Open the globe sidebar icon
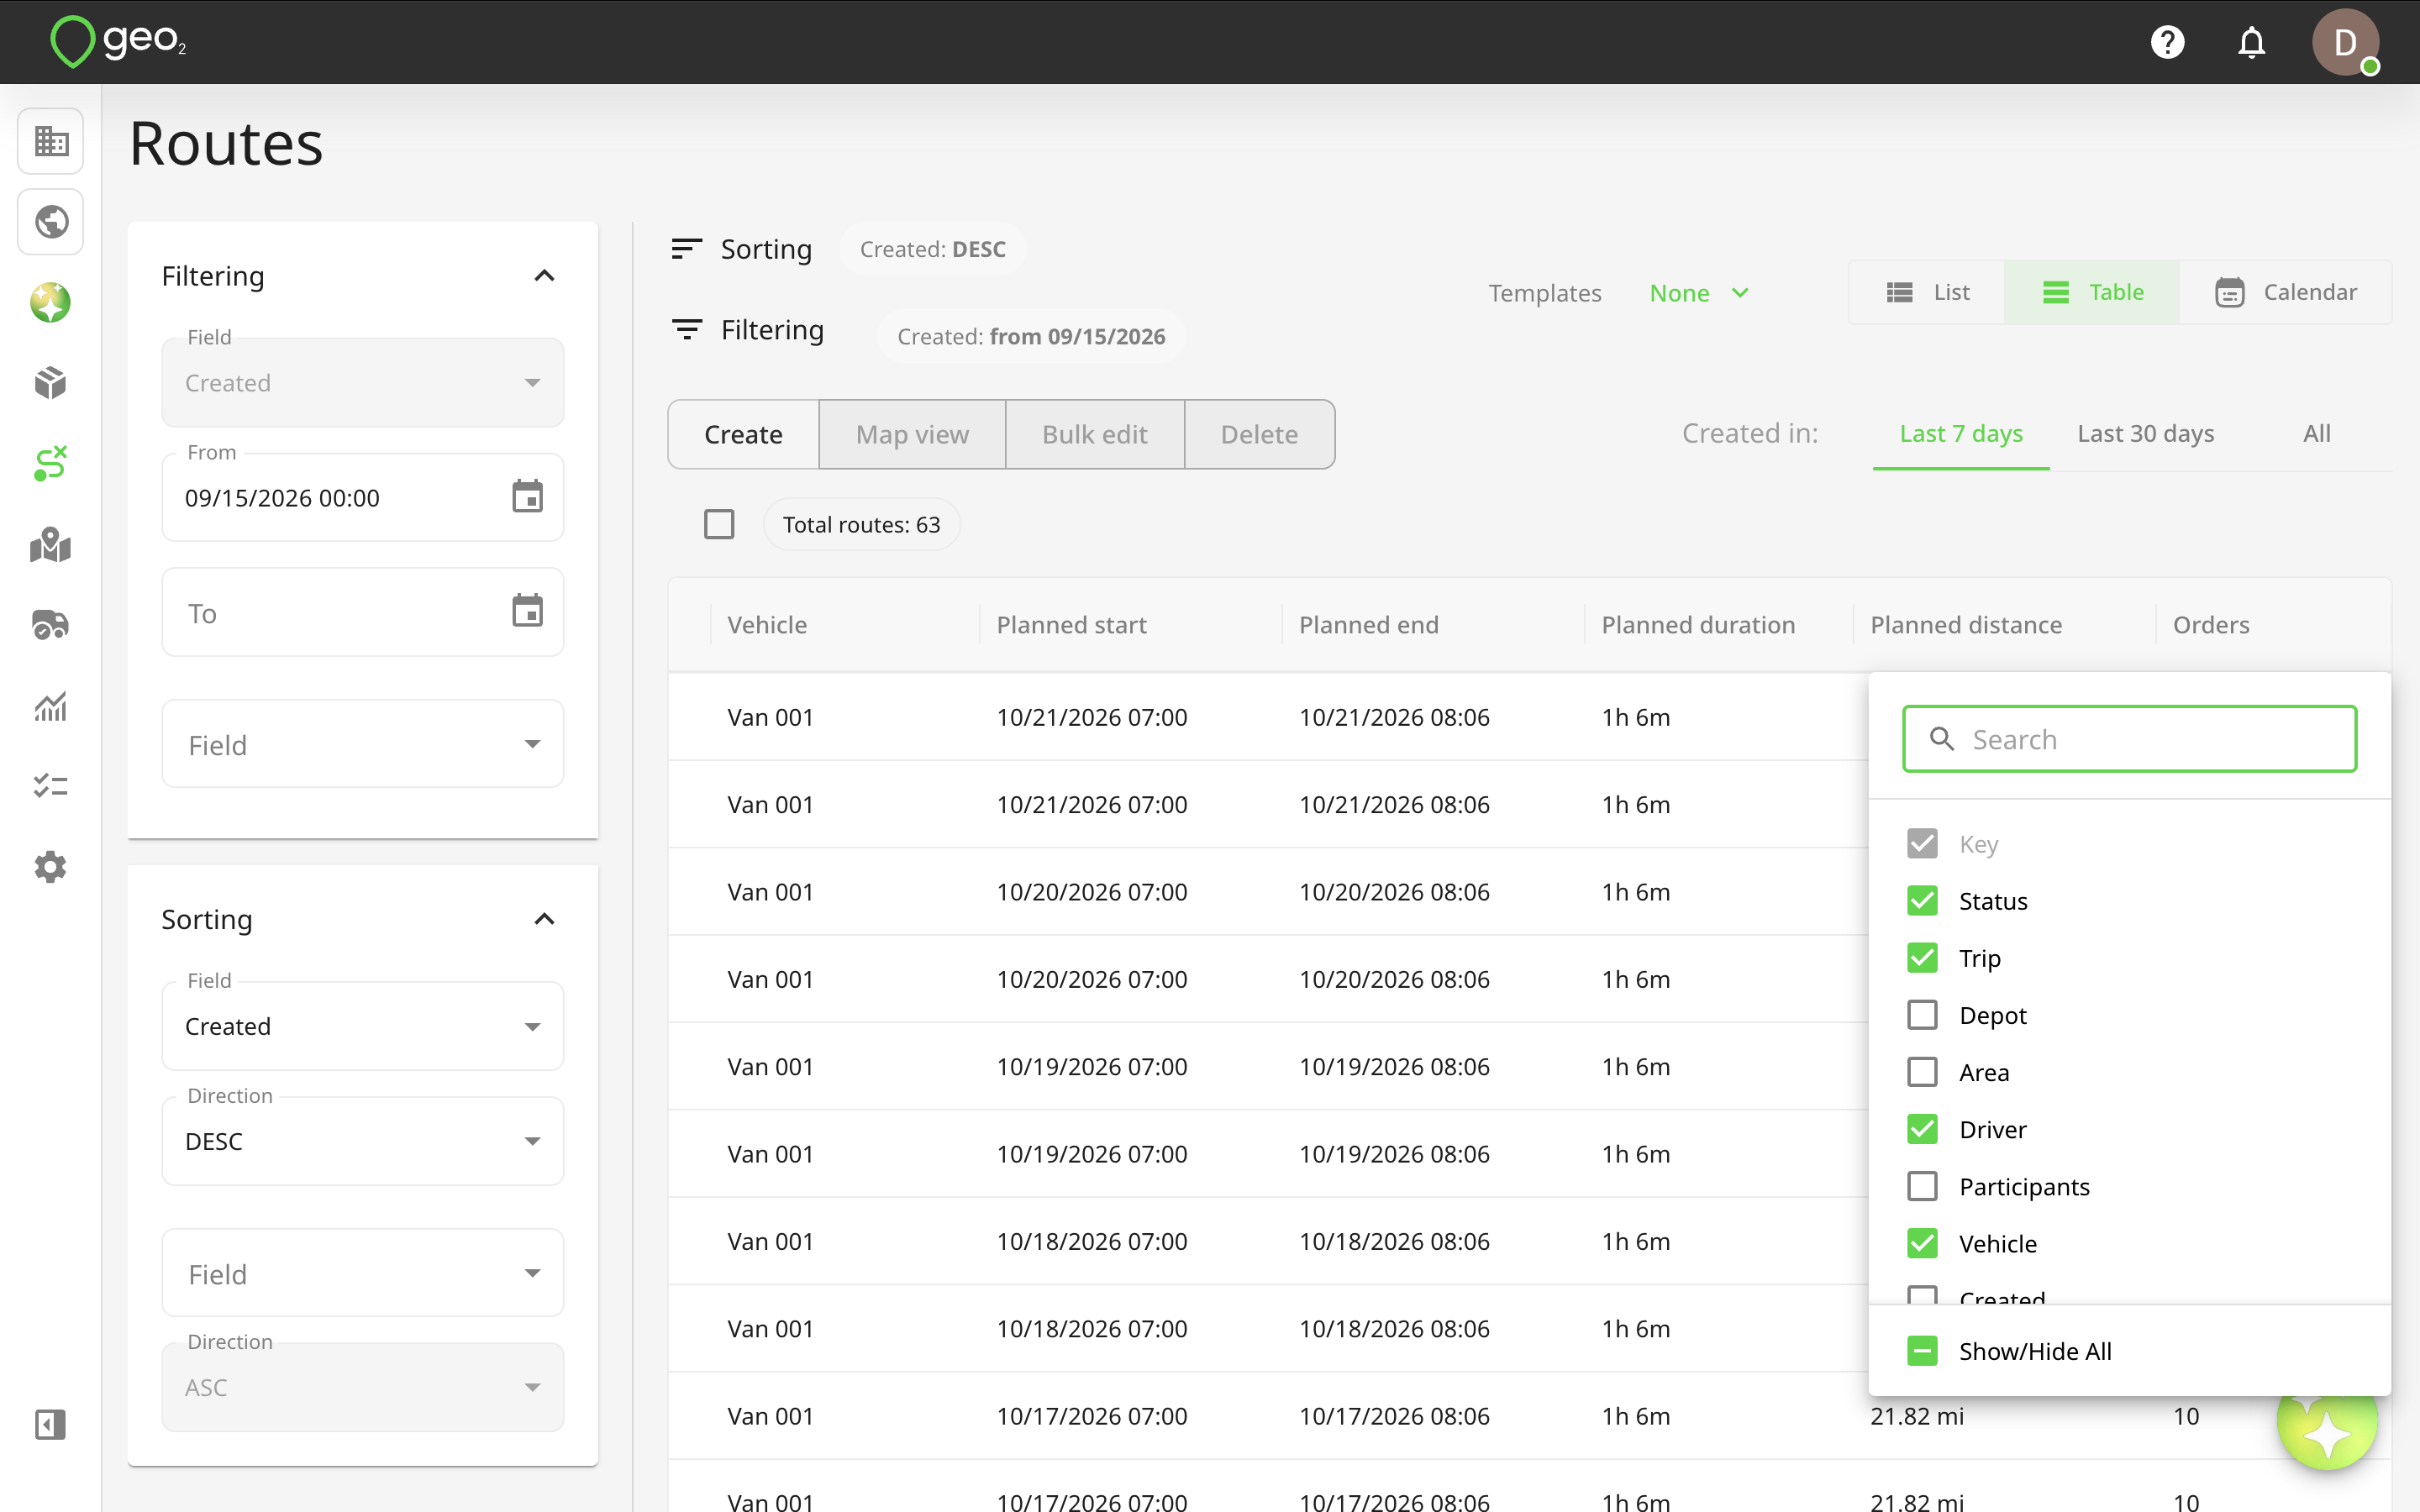 click(51, 222)
